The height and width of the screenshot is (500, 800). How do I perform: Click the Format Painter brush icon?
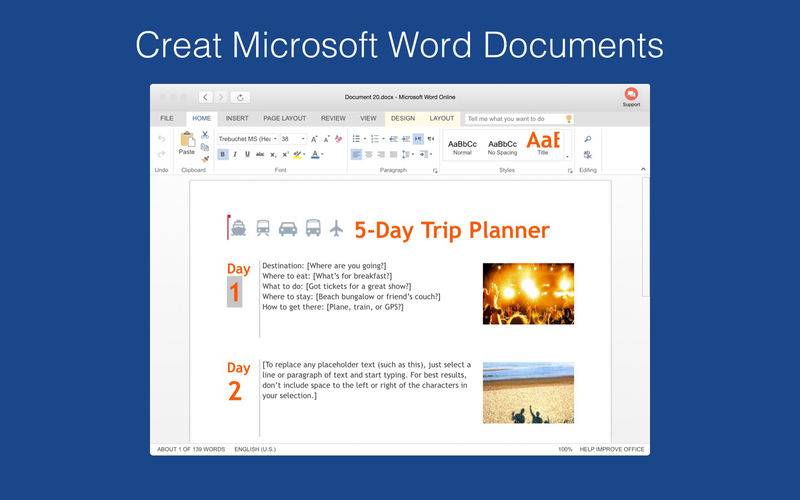pyautogui.click(x=205, y=159)
